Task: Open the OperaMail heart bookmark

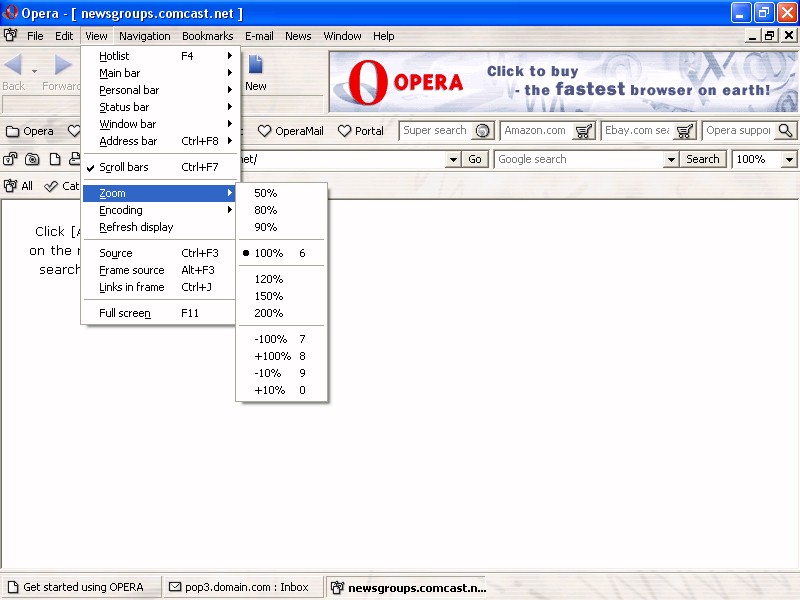Action: click(x=291, y=131)
